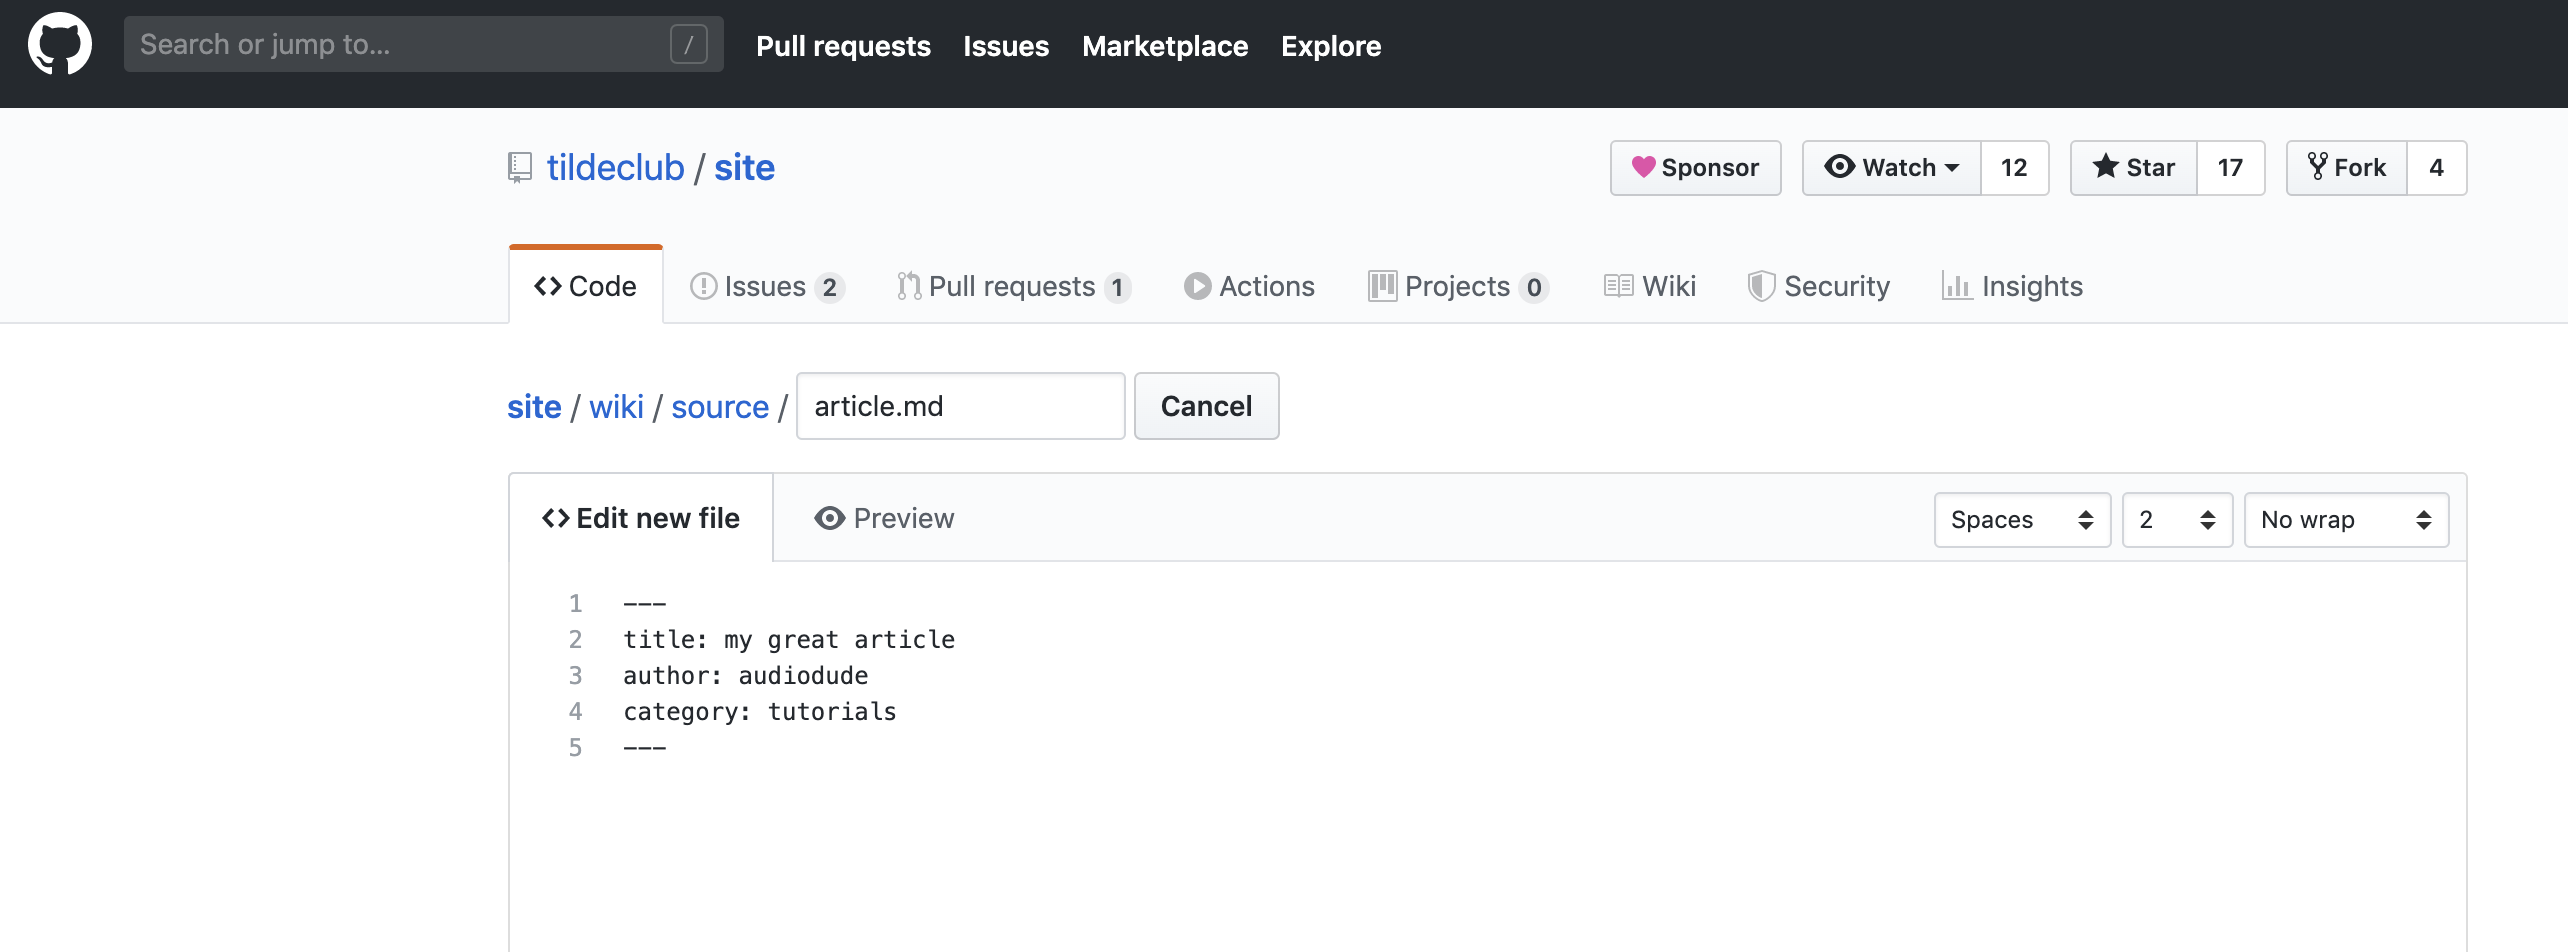
Task: Click the repository book icon
Action: 520,168
